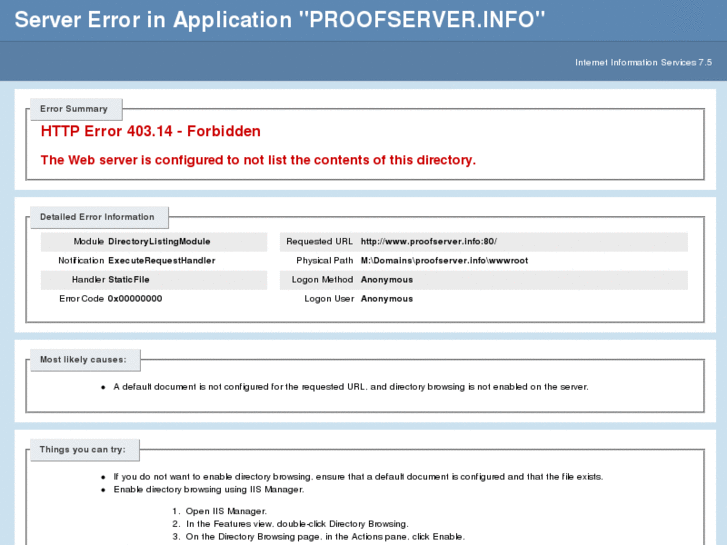Click the Physical Path label
Viewport: 727px width, 545px height.
(x=325, y=261)
